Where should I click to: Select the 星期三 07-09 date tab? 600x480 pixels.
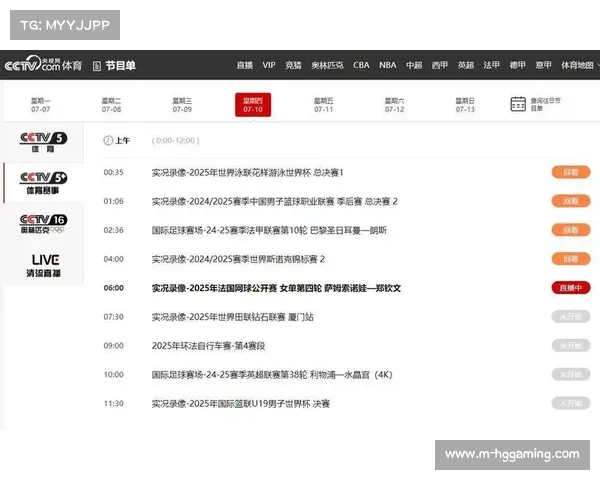(x=182, y=105)
